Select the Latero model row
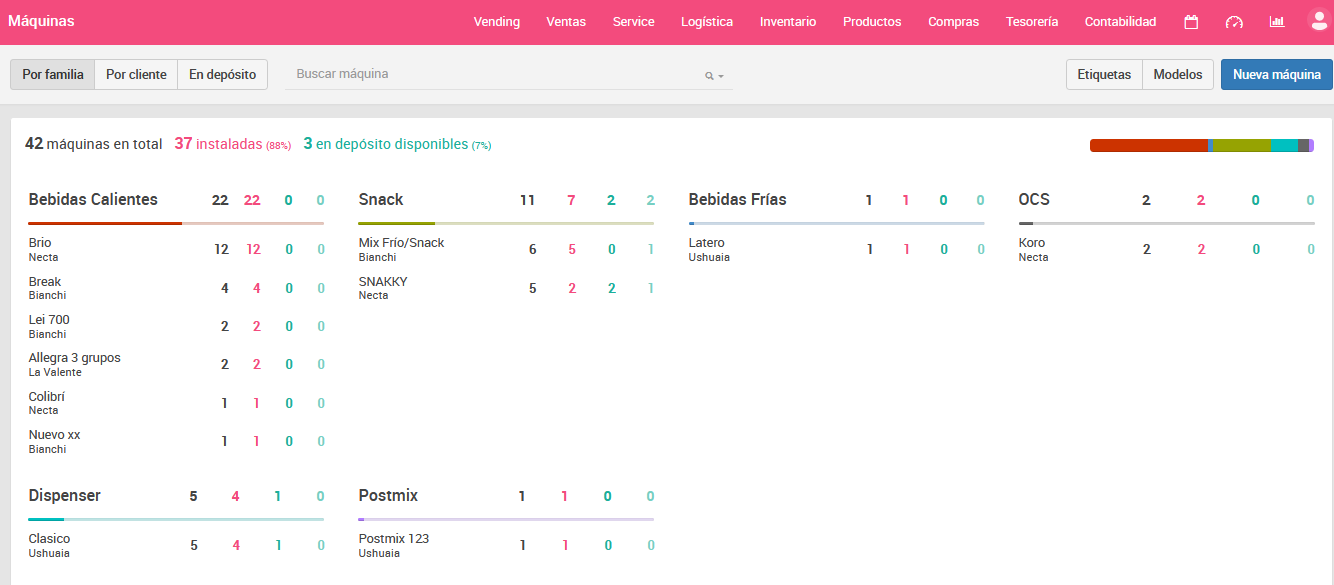 836,250
